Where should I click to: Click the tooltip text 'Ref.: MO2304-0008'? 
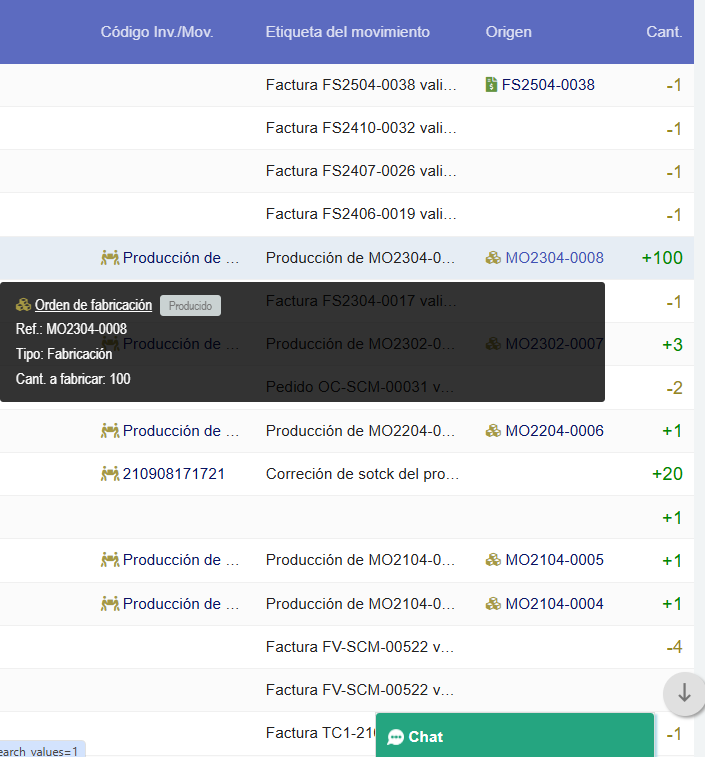pyautogui.click(x=71, y=329)
